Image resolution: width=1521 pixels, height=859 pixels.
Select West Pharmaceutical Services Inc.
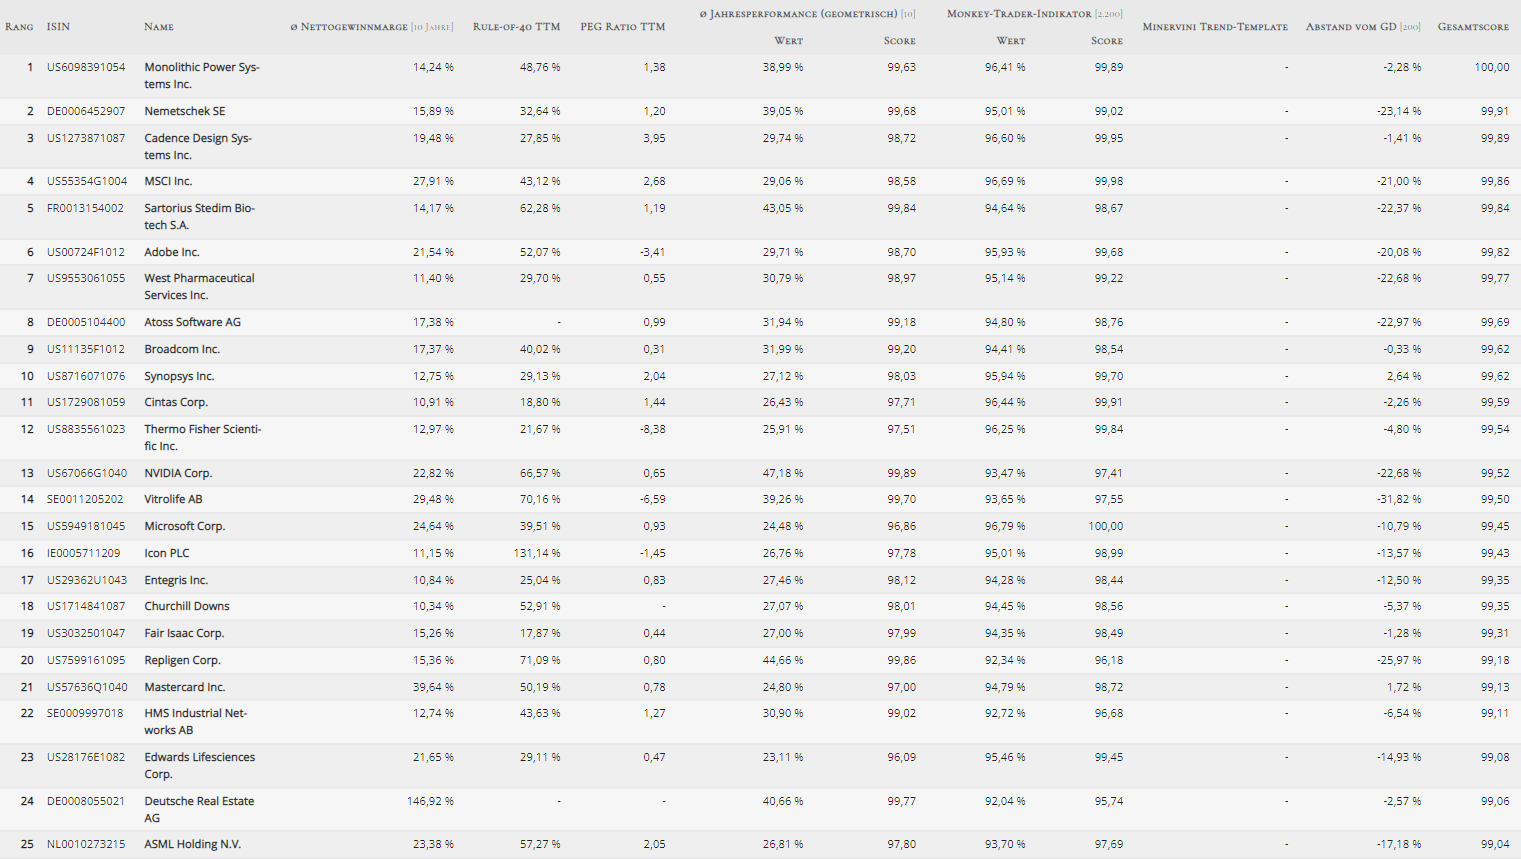click(200, 287)
